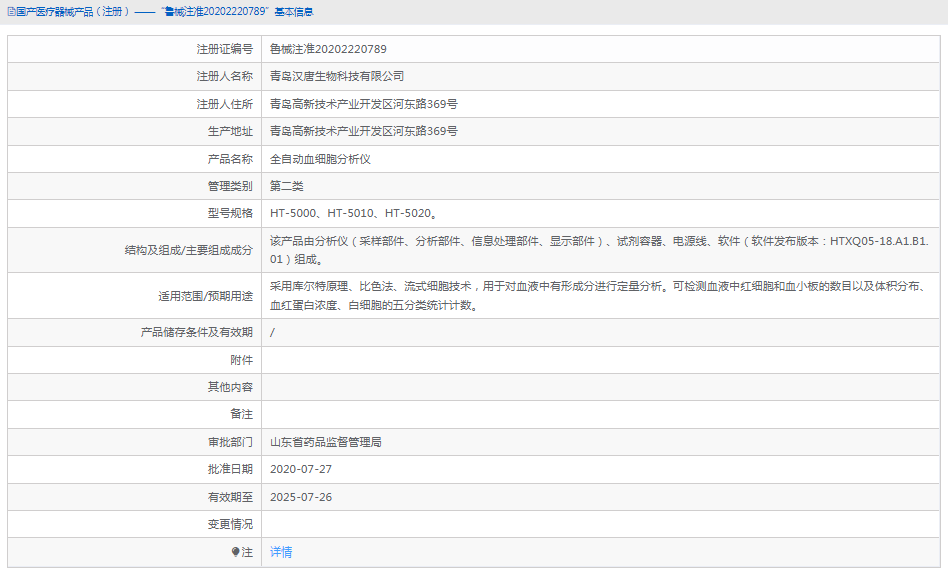Click the 附件 label
The width and height of the screenshot is (948, 574).
[x=241, y=360]
